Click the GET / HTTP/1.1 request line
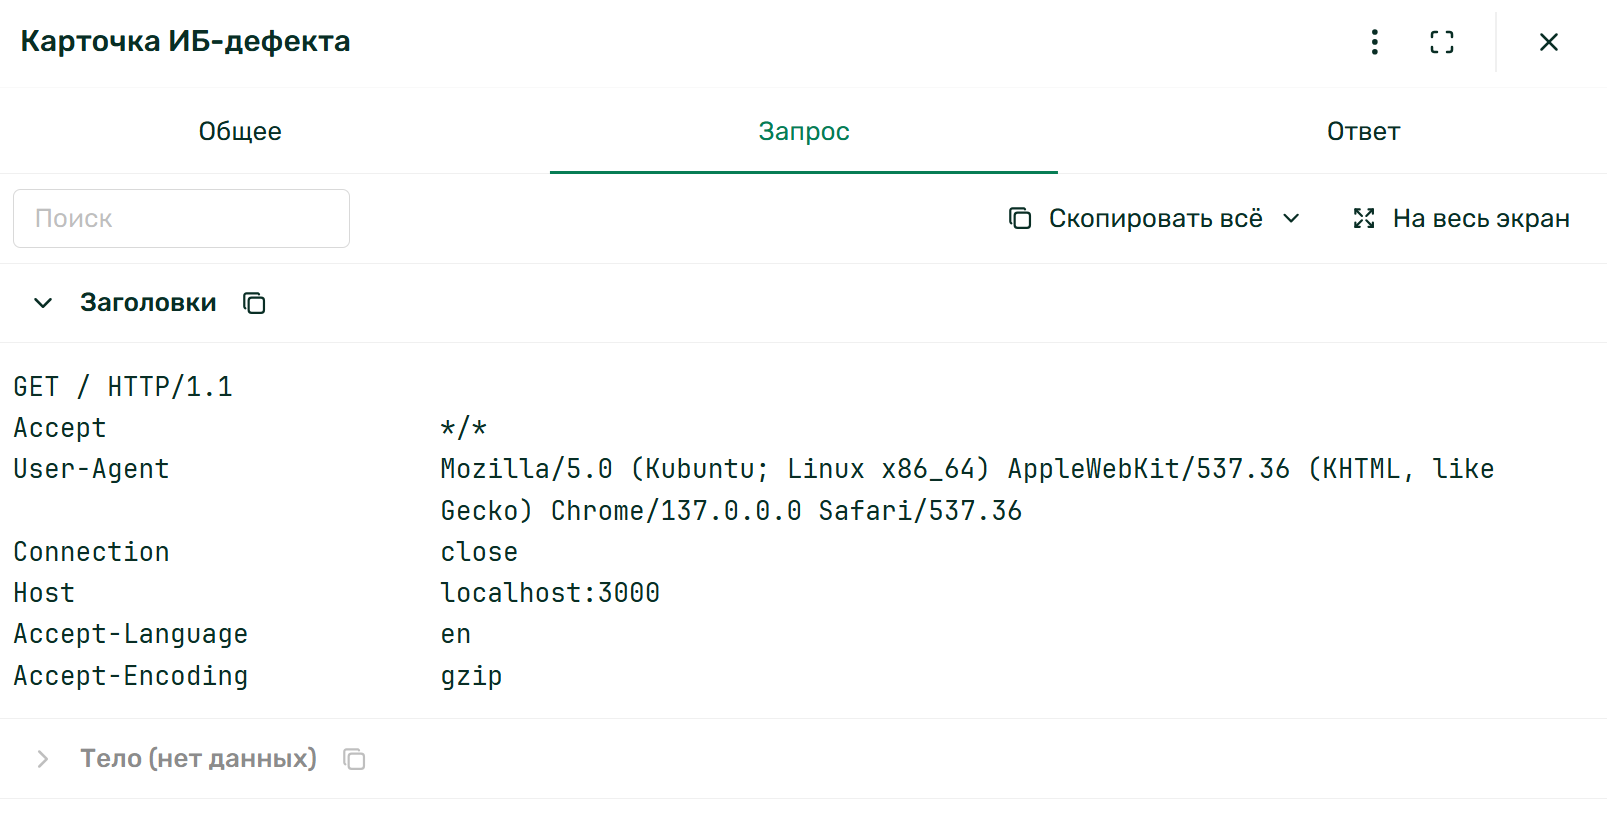 point(123,387)
